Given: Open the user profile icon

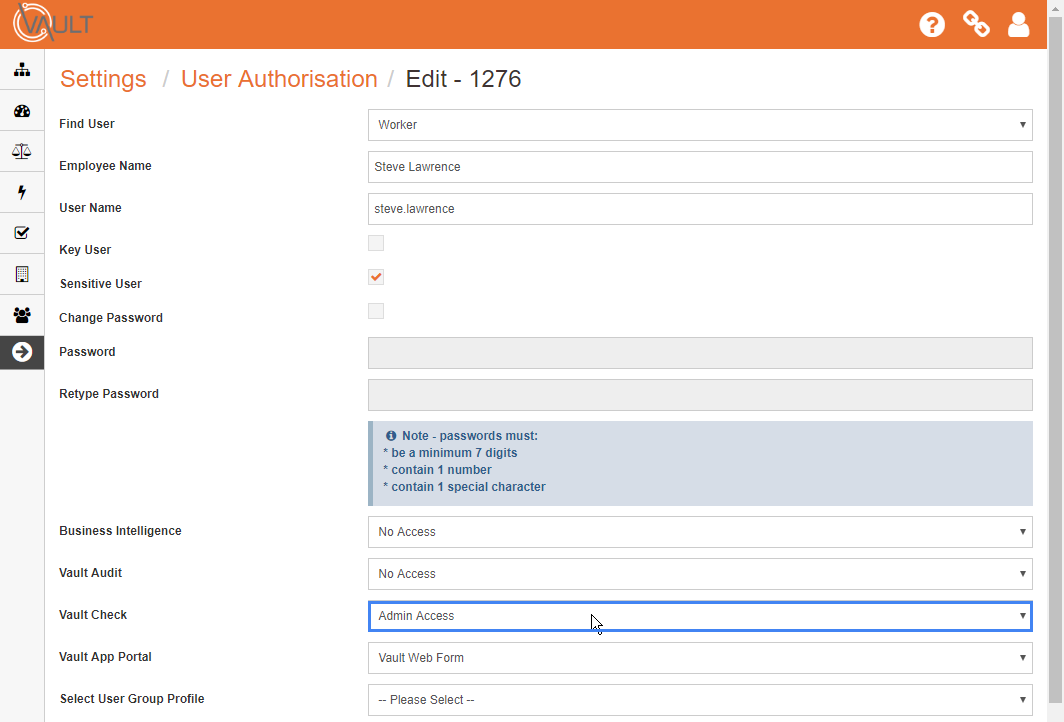Looking at the screenshot, I should [1018, 24].
